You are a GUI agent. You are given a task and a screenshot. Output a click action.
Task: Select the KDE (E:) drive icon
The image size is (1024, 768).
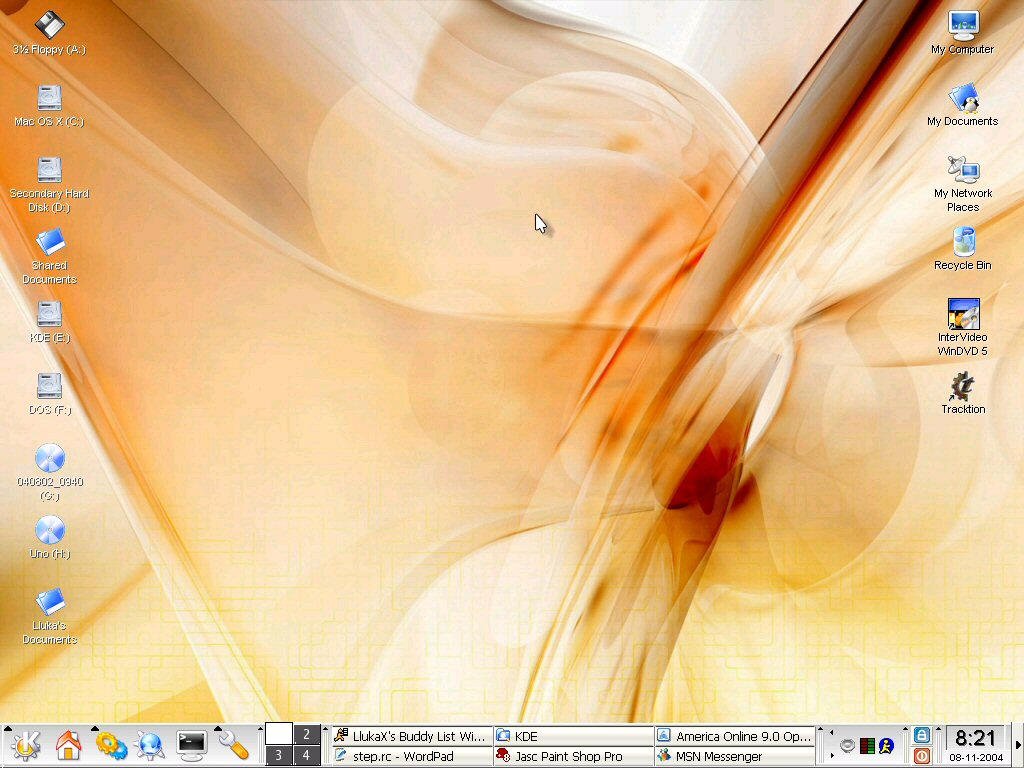click(49, 314)
